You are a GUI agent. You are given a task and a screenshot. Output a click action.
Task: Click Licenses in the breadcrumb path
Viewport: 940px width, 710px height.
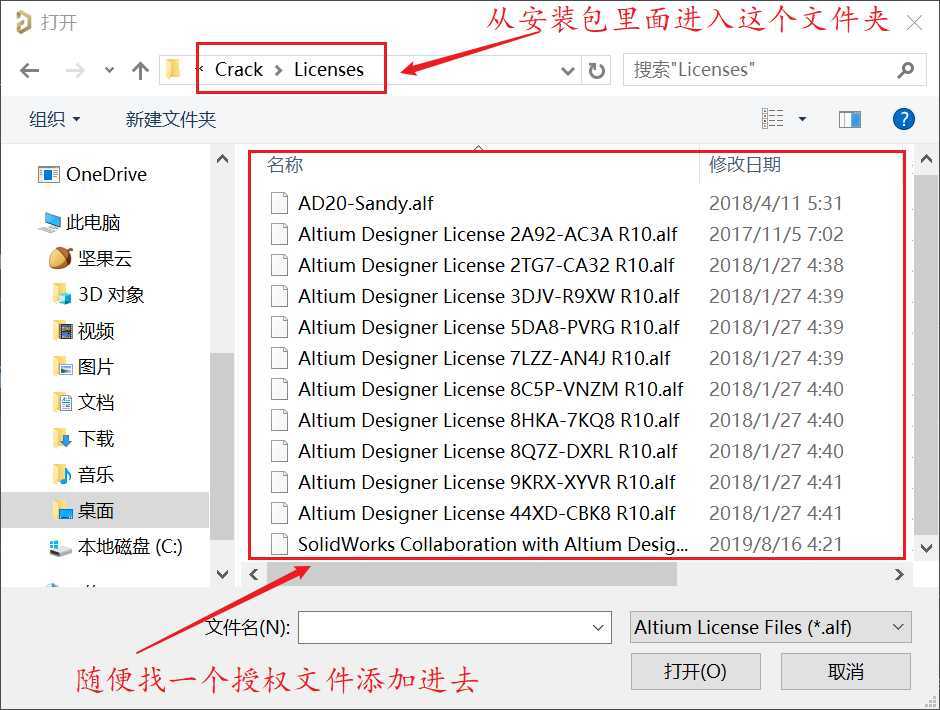[x=329, y=70]
